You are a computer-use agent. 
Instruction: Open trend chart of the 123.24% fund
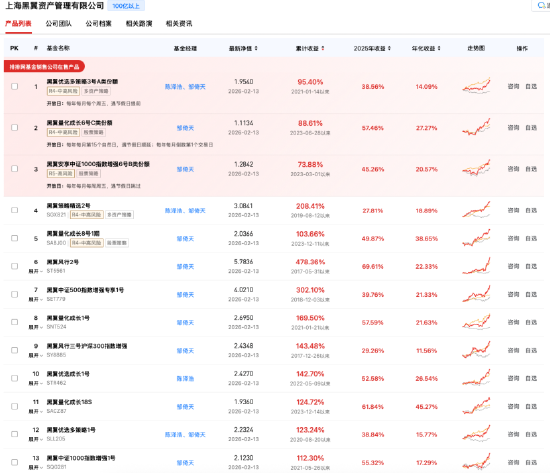click(476, 434)
